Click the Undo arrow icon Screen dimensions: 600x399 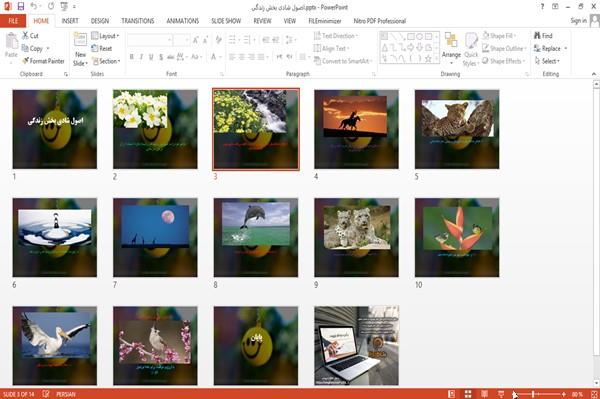[x=34, y=6]
